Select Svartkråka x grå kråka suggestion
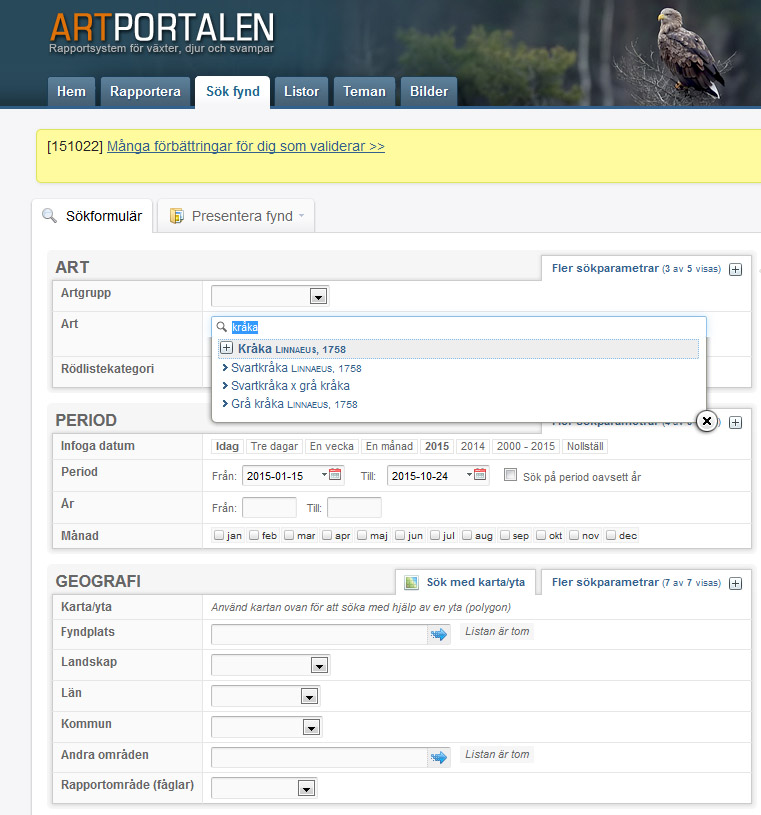Screen dimensions: 761x815 290,386
